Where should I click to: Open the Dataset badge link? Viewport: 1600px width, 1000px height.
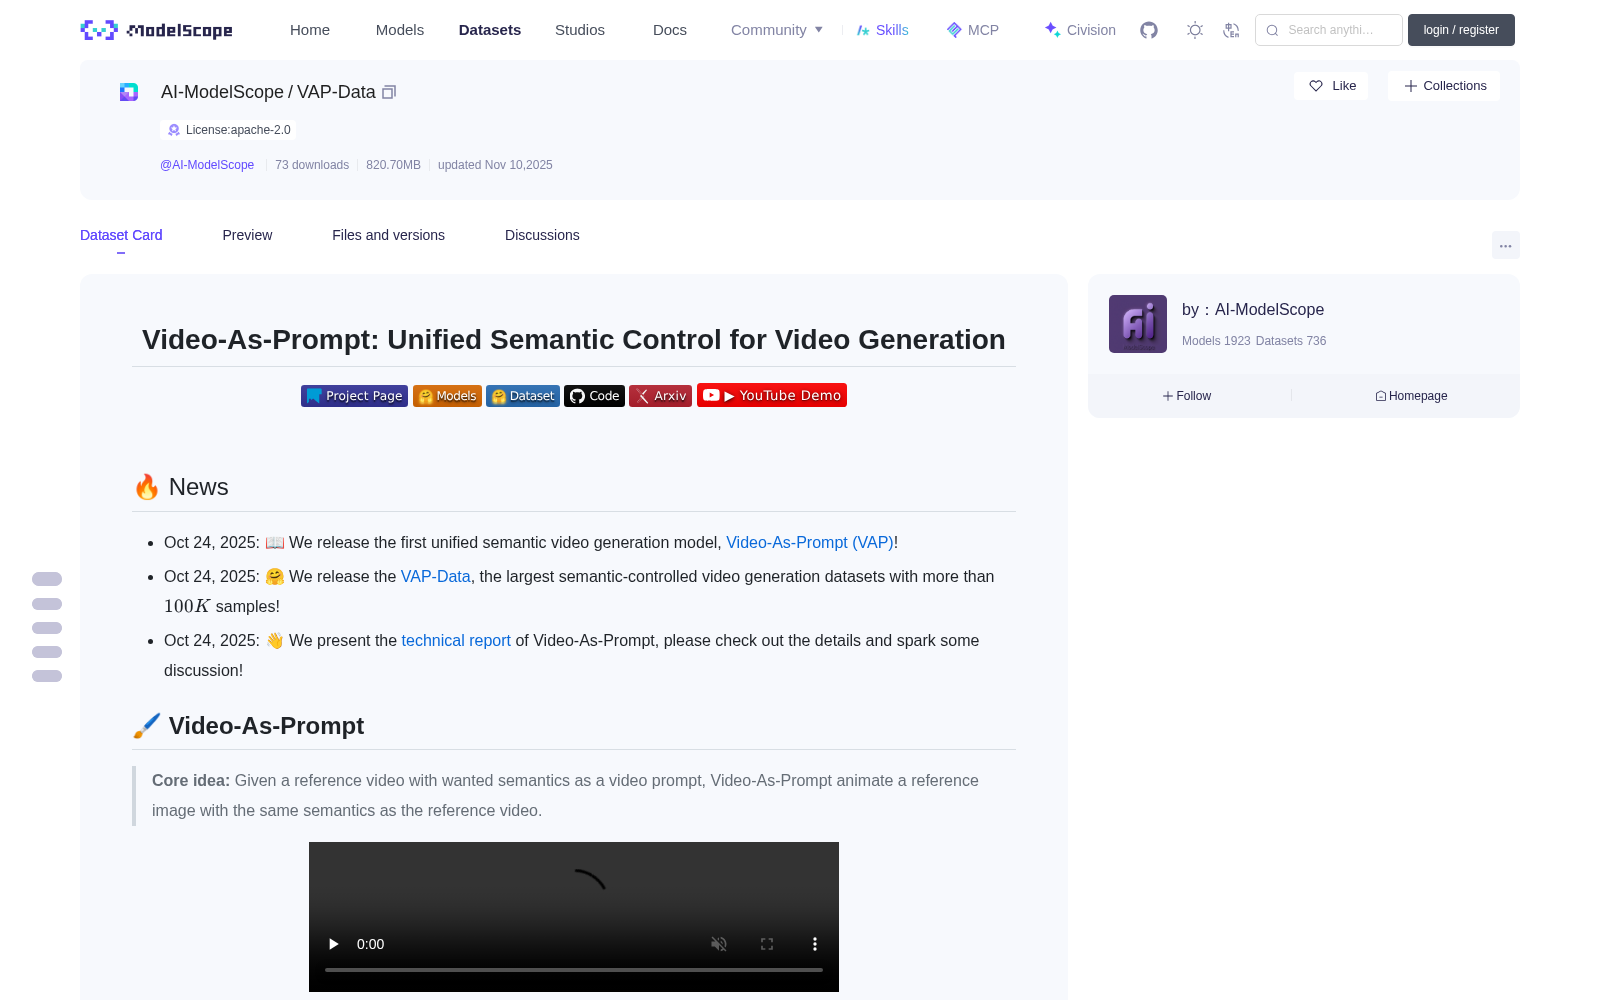coord(523,396)
